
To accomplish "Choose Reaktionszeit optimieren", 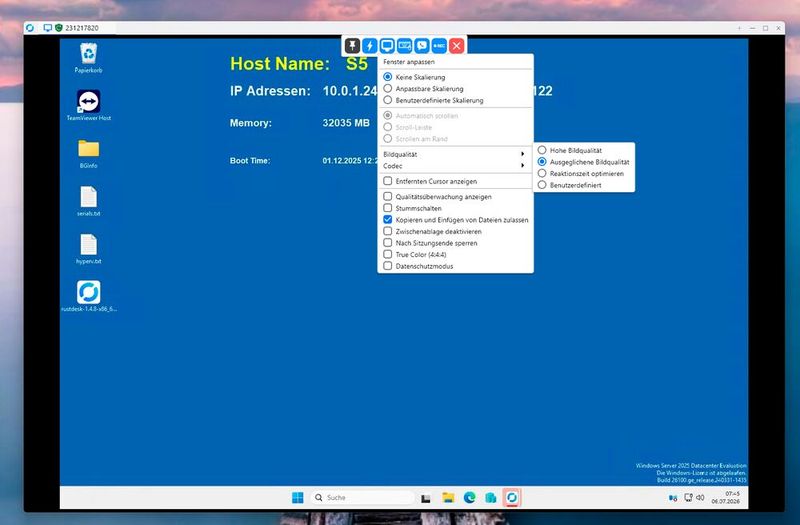I will (580, 173).
